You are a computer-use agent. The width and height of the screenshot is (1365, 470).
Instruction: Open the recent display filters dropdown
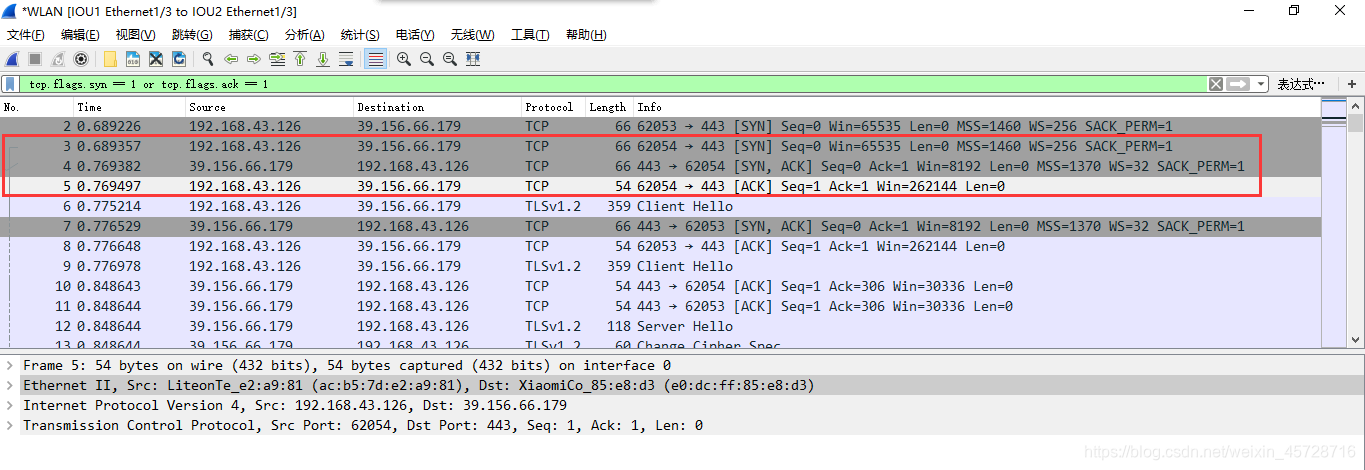click(1261, 84)
